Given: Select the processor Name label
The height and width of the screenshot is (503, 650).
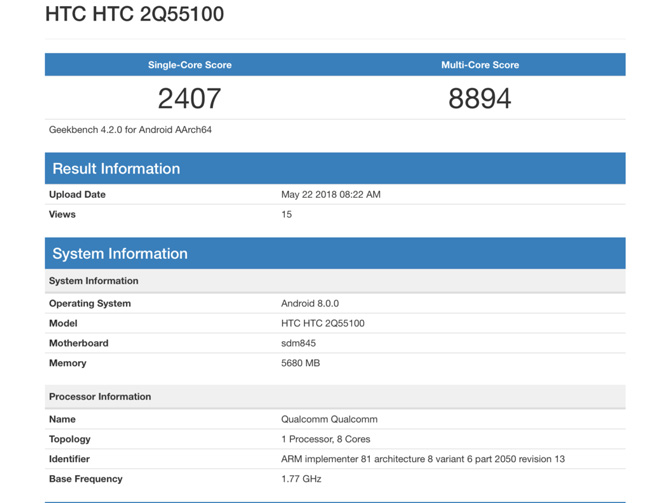Looking at the screenshot, I should click(x=62, y=419).
